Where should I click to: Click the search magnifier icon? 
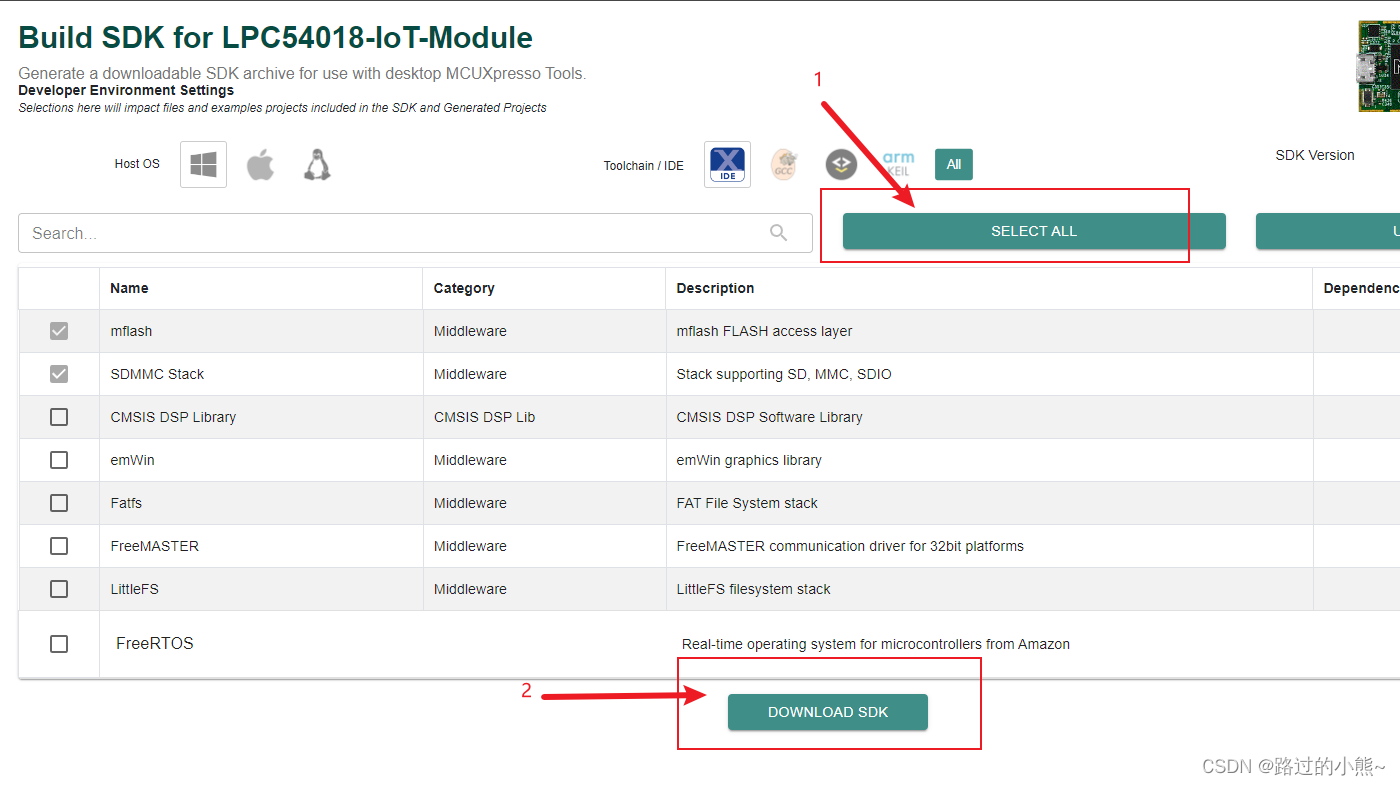click(x=779, y=233)
